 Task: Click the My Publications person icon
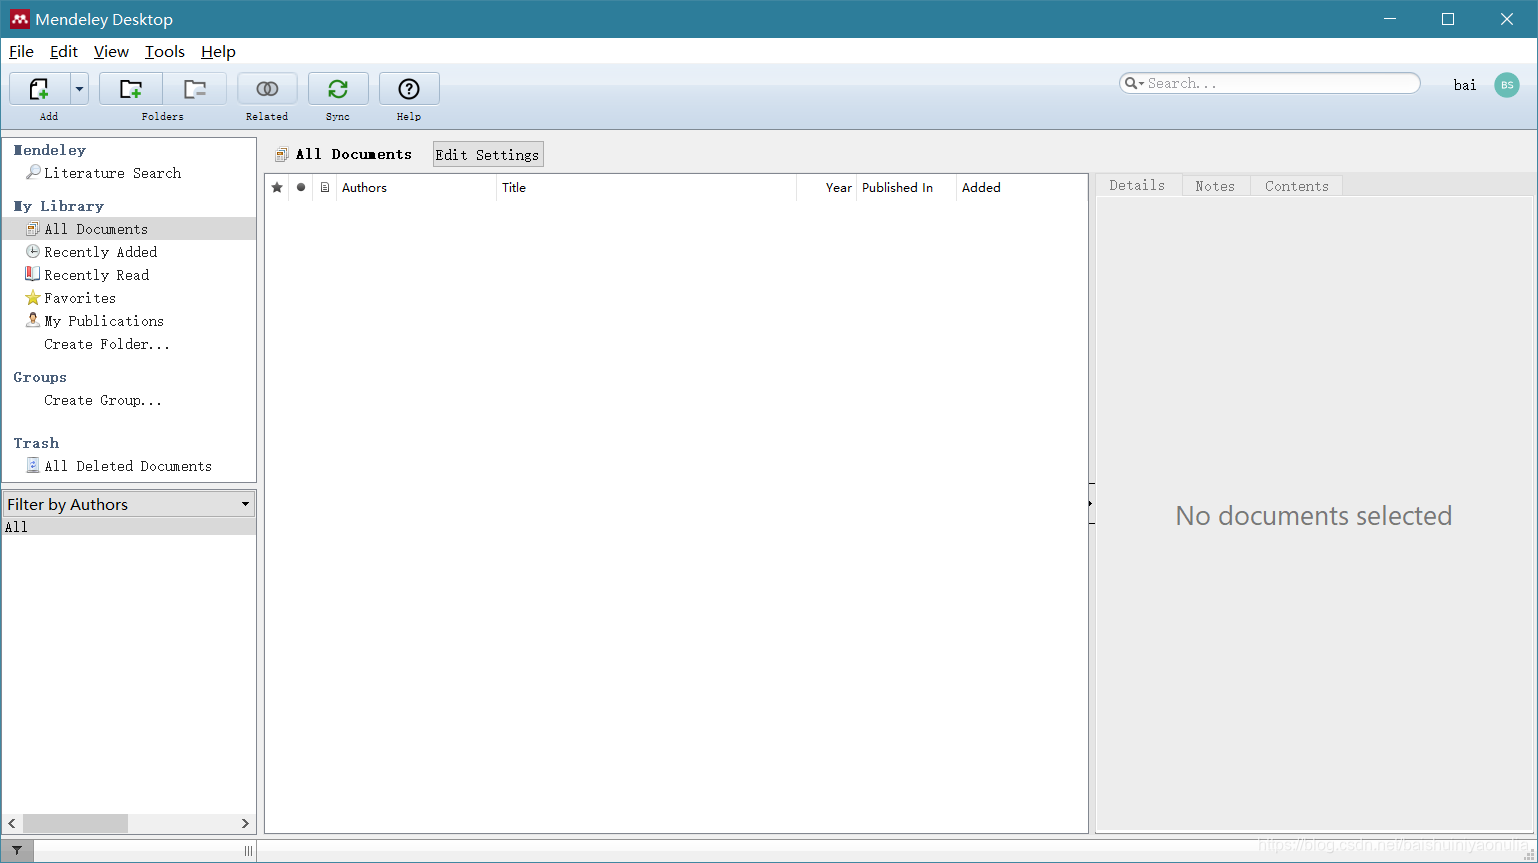tap(33, 320)
